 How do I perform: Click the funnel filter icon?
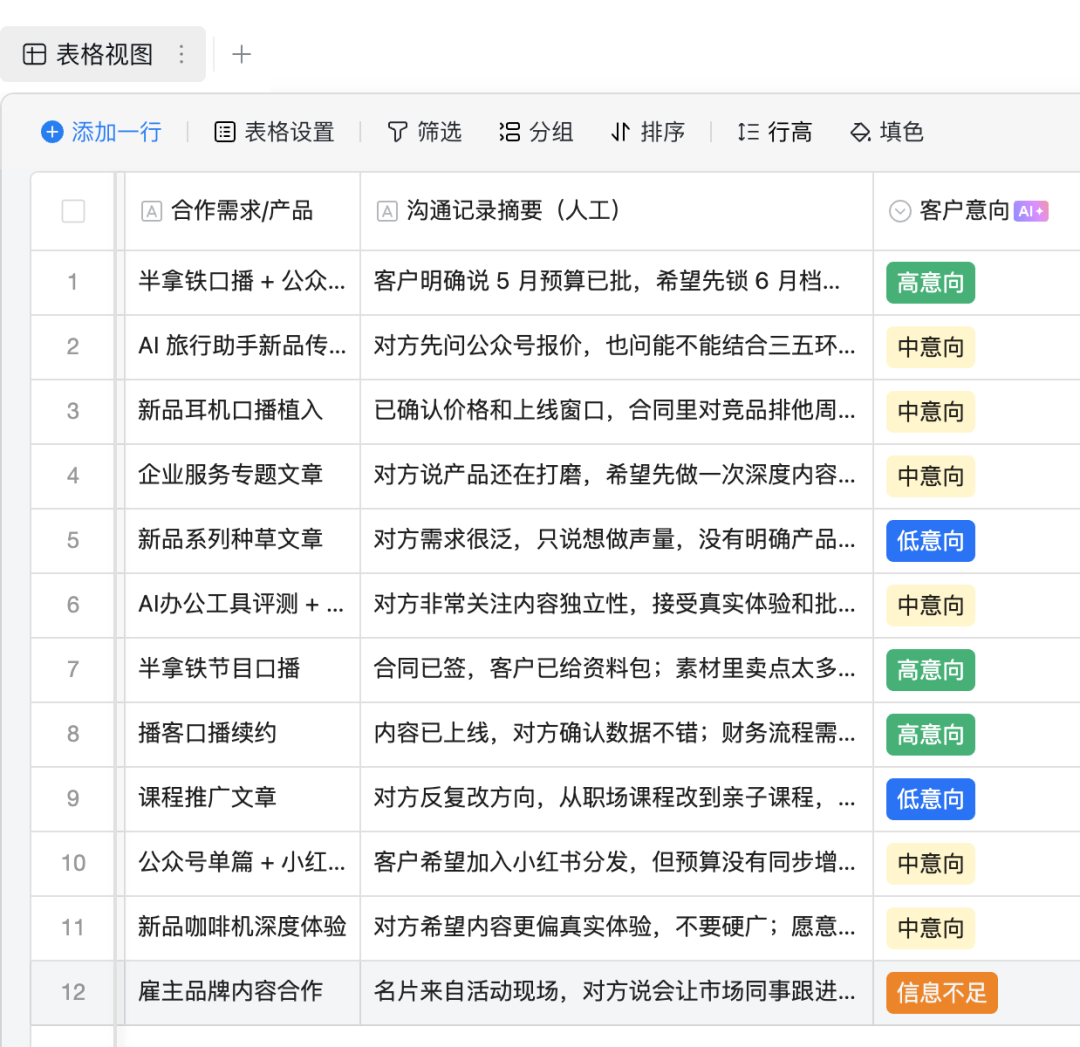point(397,132)
